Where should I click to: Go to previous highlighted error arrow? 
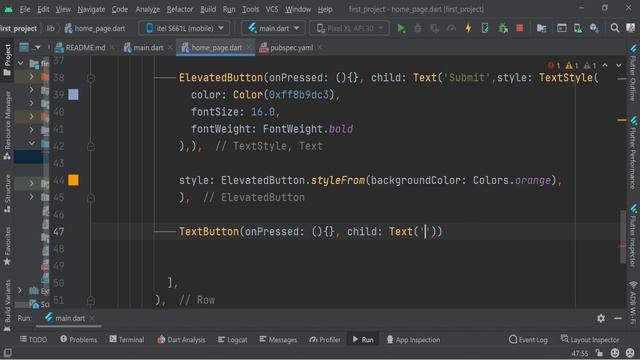coord(605,65)
